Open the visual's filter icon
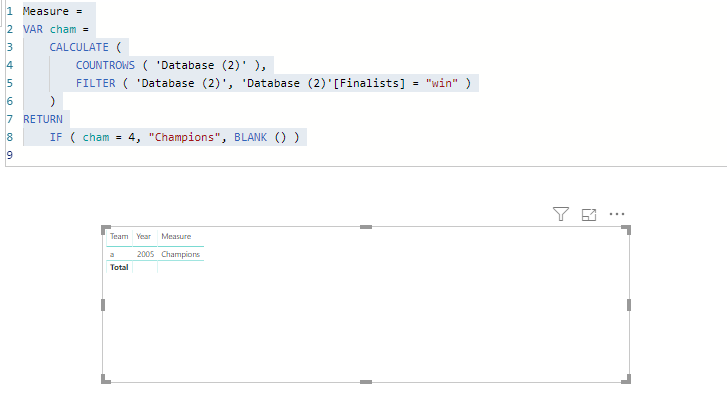 (x=561, y=214)
